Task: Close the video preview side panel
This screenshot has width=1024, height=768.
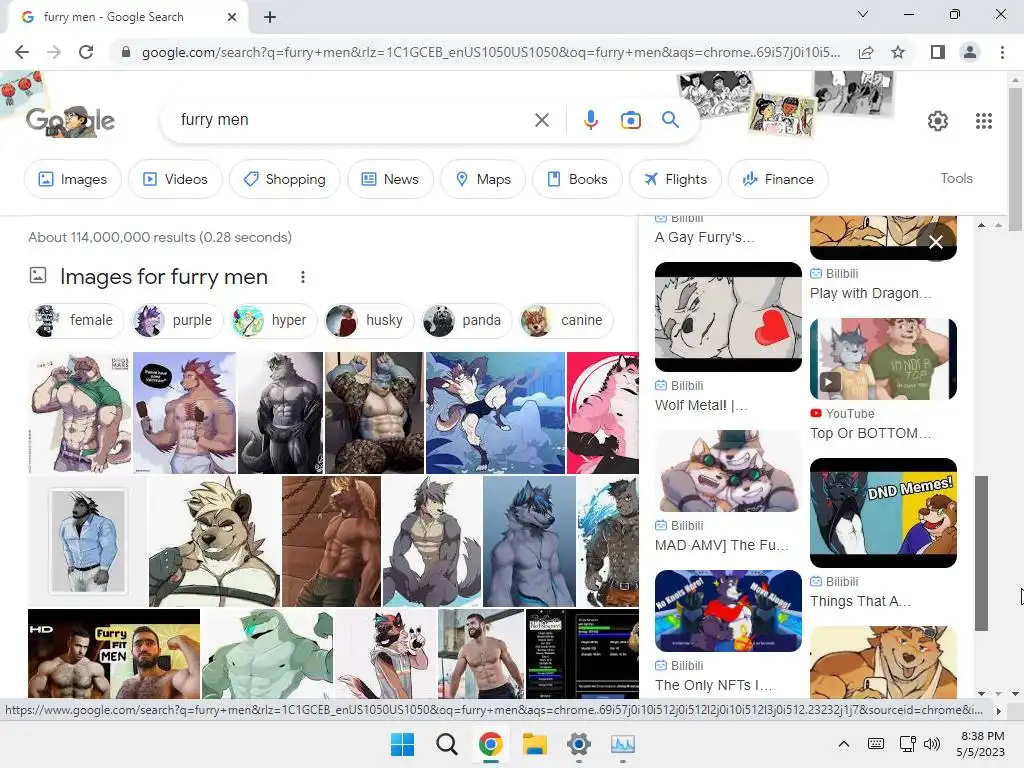Action: (935, 242)
